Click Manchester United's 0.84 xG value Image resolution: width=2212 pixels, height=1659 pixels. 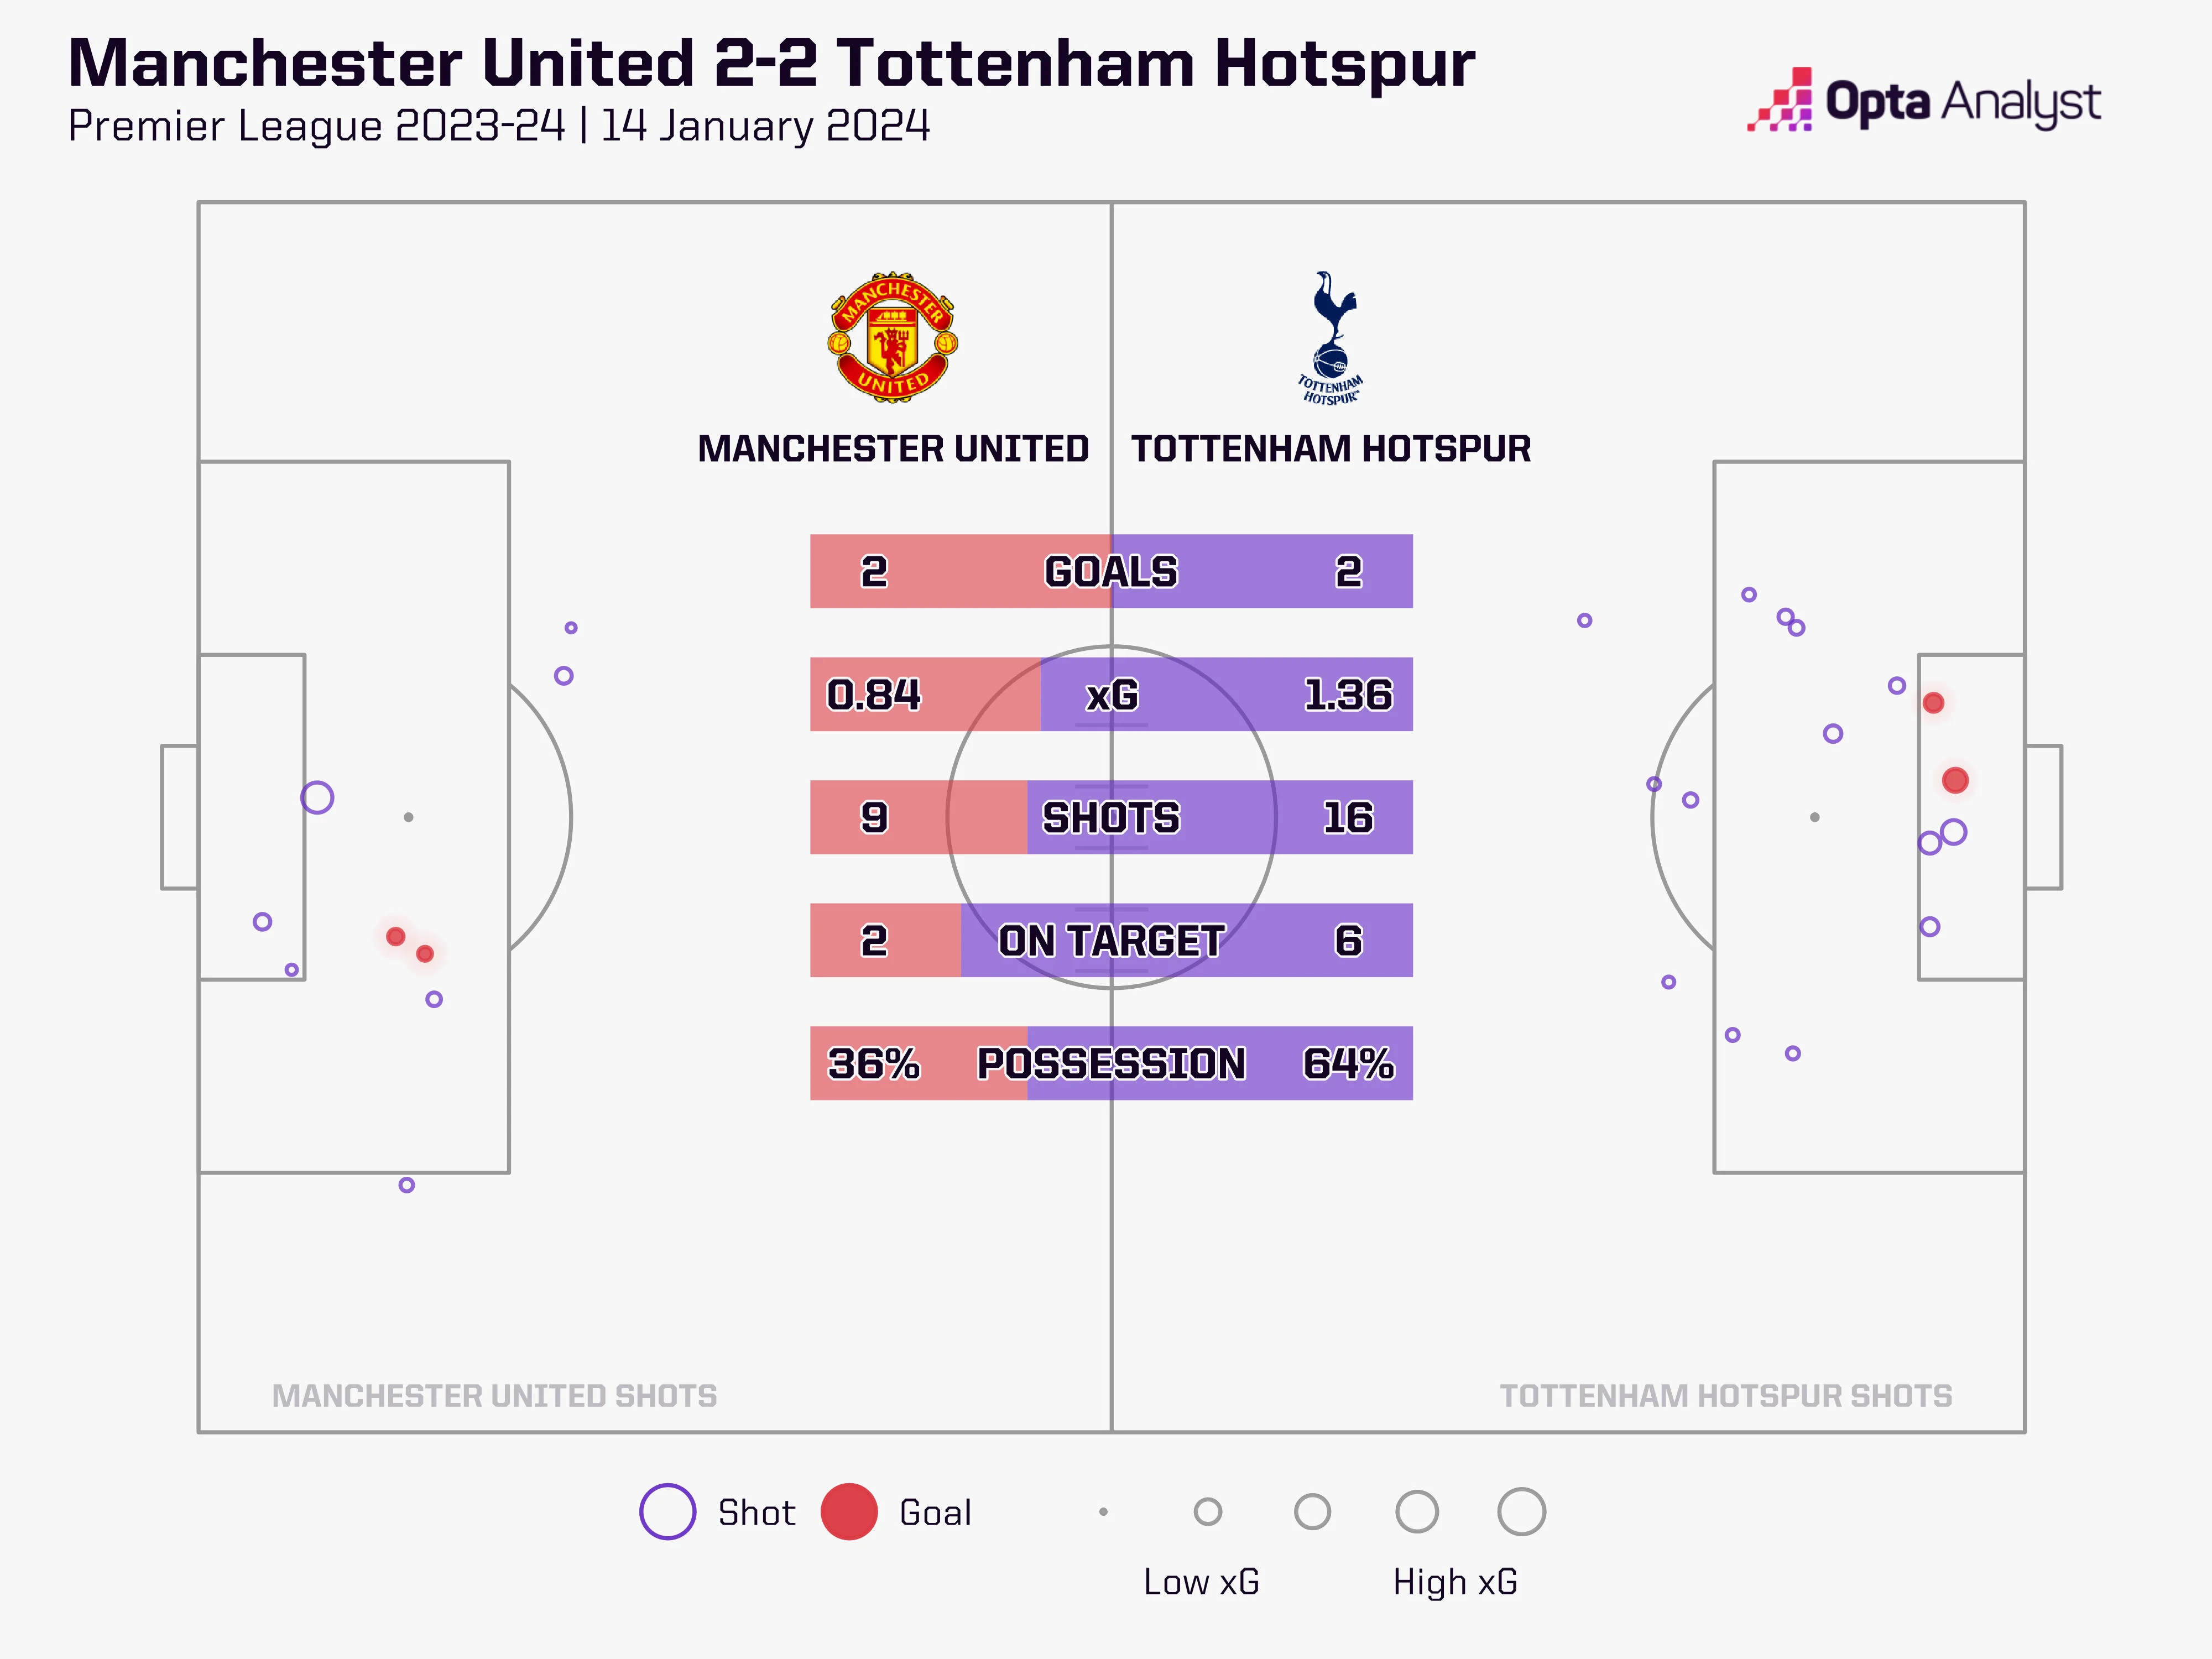[x=873, y=695]
